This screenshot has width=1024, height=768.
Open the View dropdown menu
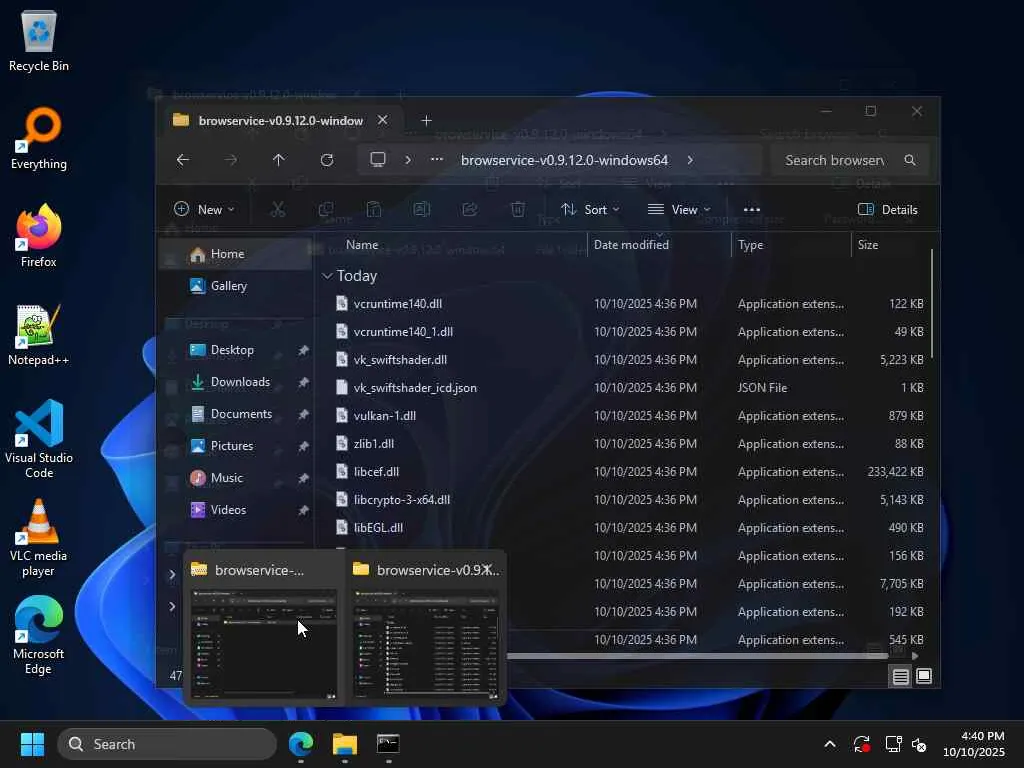pyautogui.click(x=679, y=210)
